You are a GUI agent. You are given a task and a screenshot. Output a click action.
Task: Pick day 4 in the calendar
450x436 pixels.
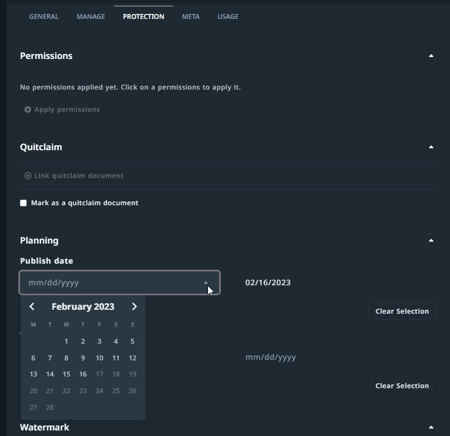[116, 341]
